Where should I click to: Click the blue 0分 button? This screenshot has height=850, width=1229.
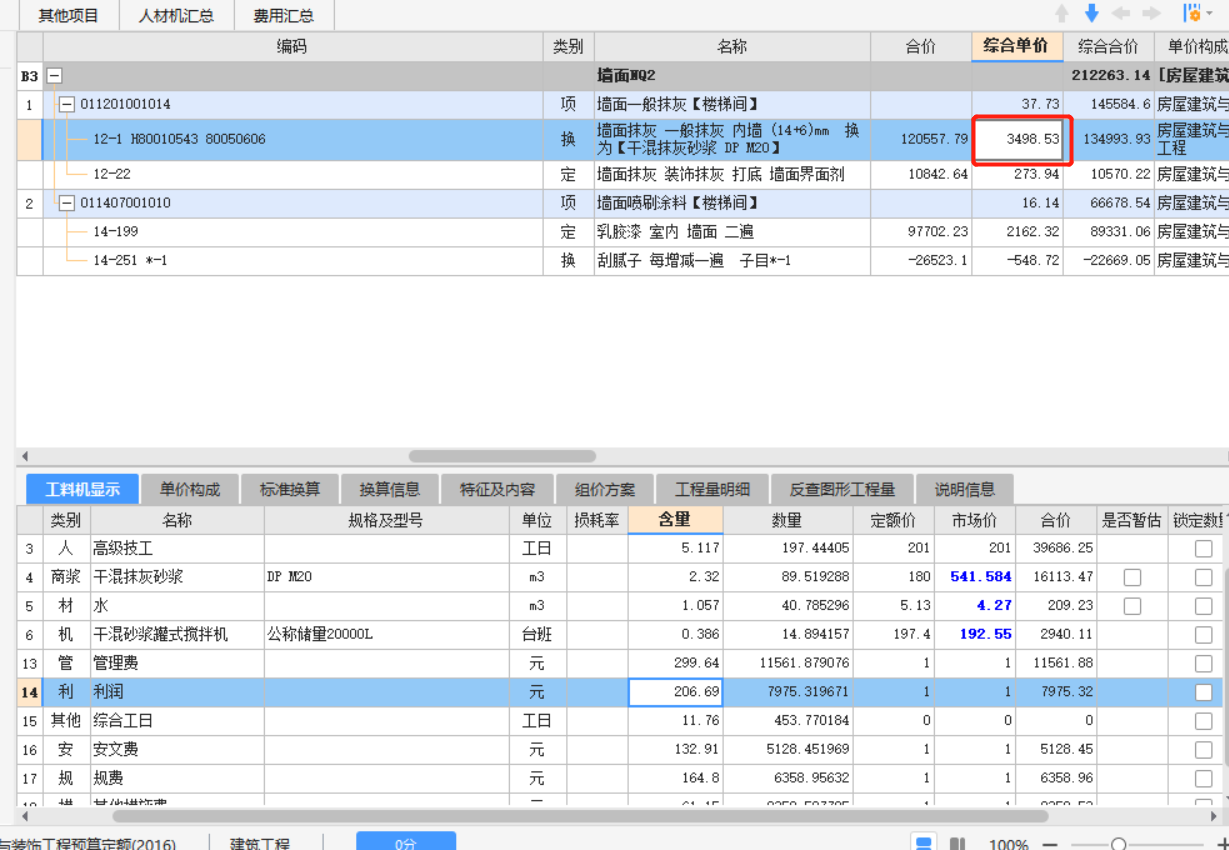tap(405, 842)
